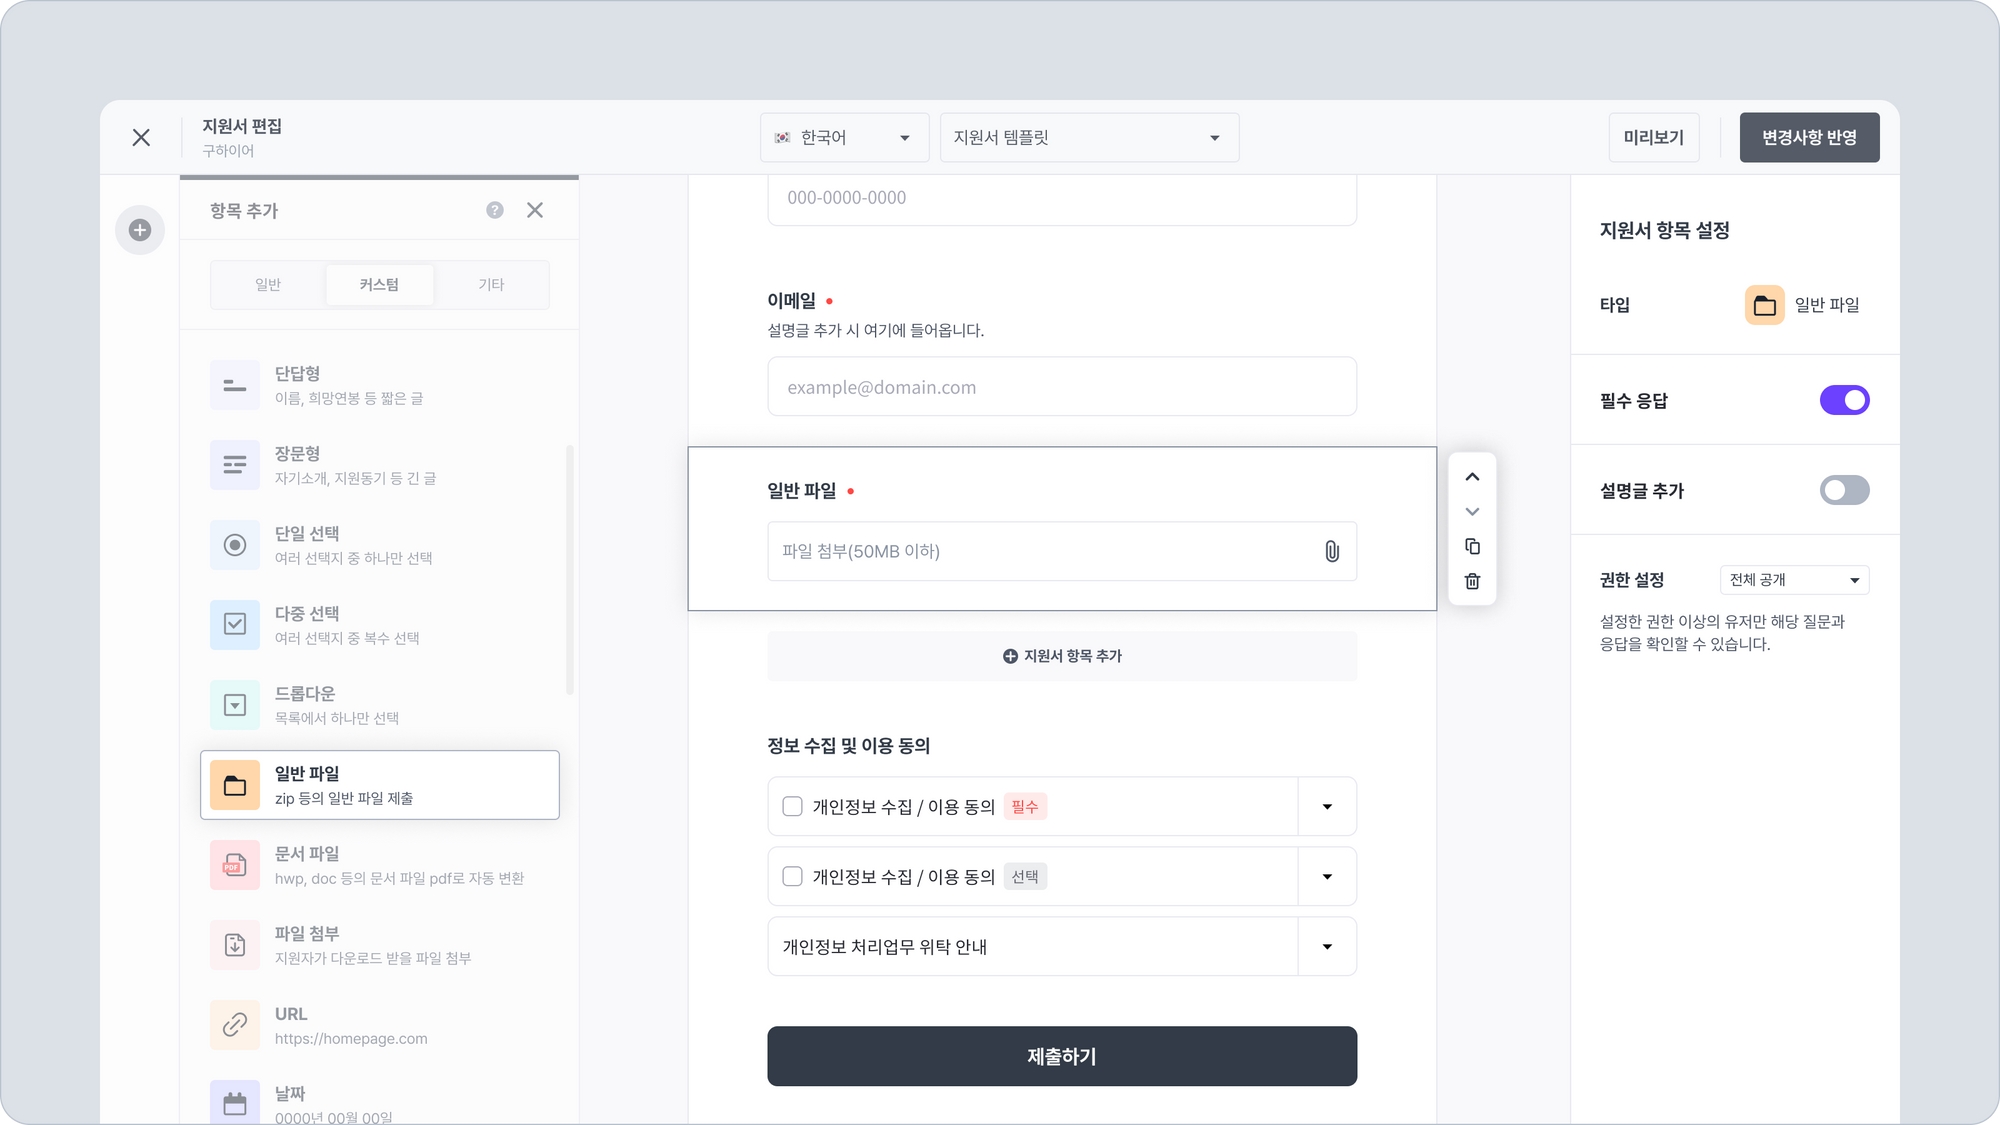
Task: Click the paperclip attach icon
Action: [1332, 551]
